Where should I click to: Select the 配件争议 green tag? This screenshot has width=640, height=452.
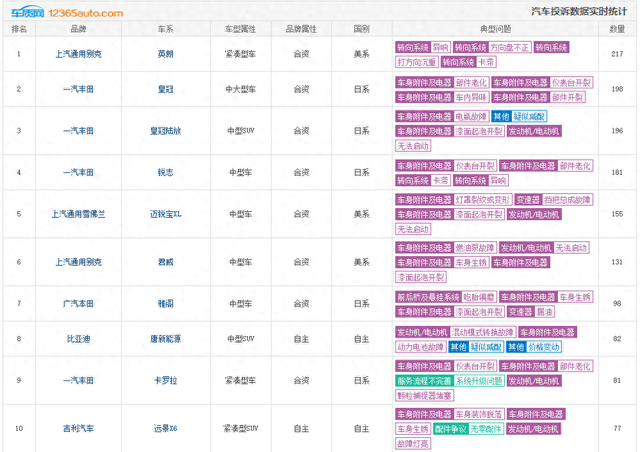click(x=451, y=429)
